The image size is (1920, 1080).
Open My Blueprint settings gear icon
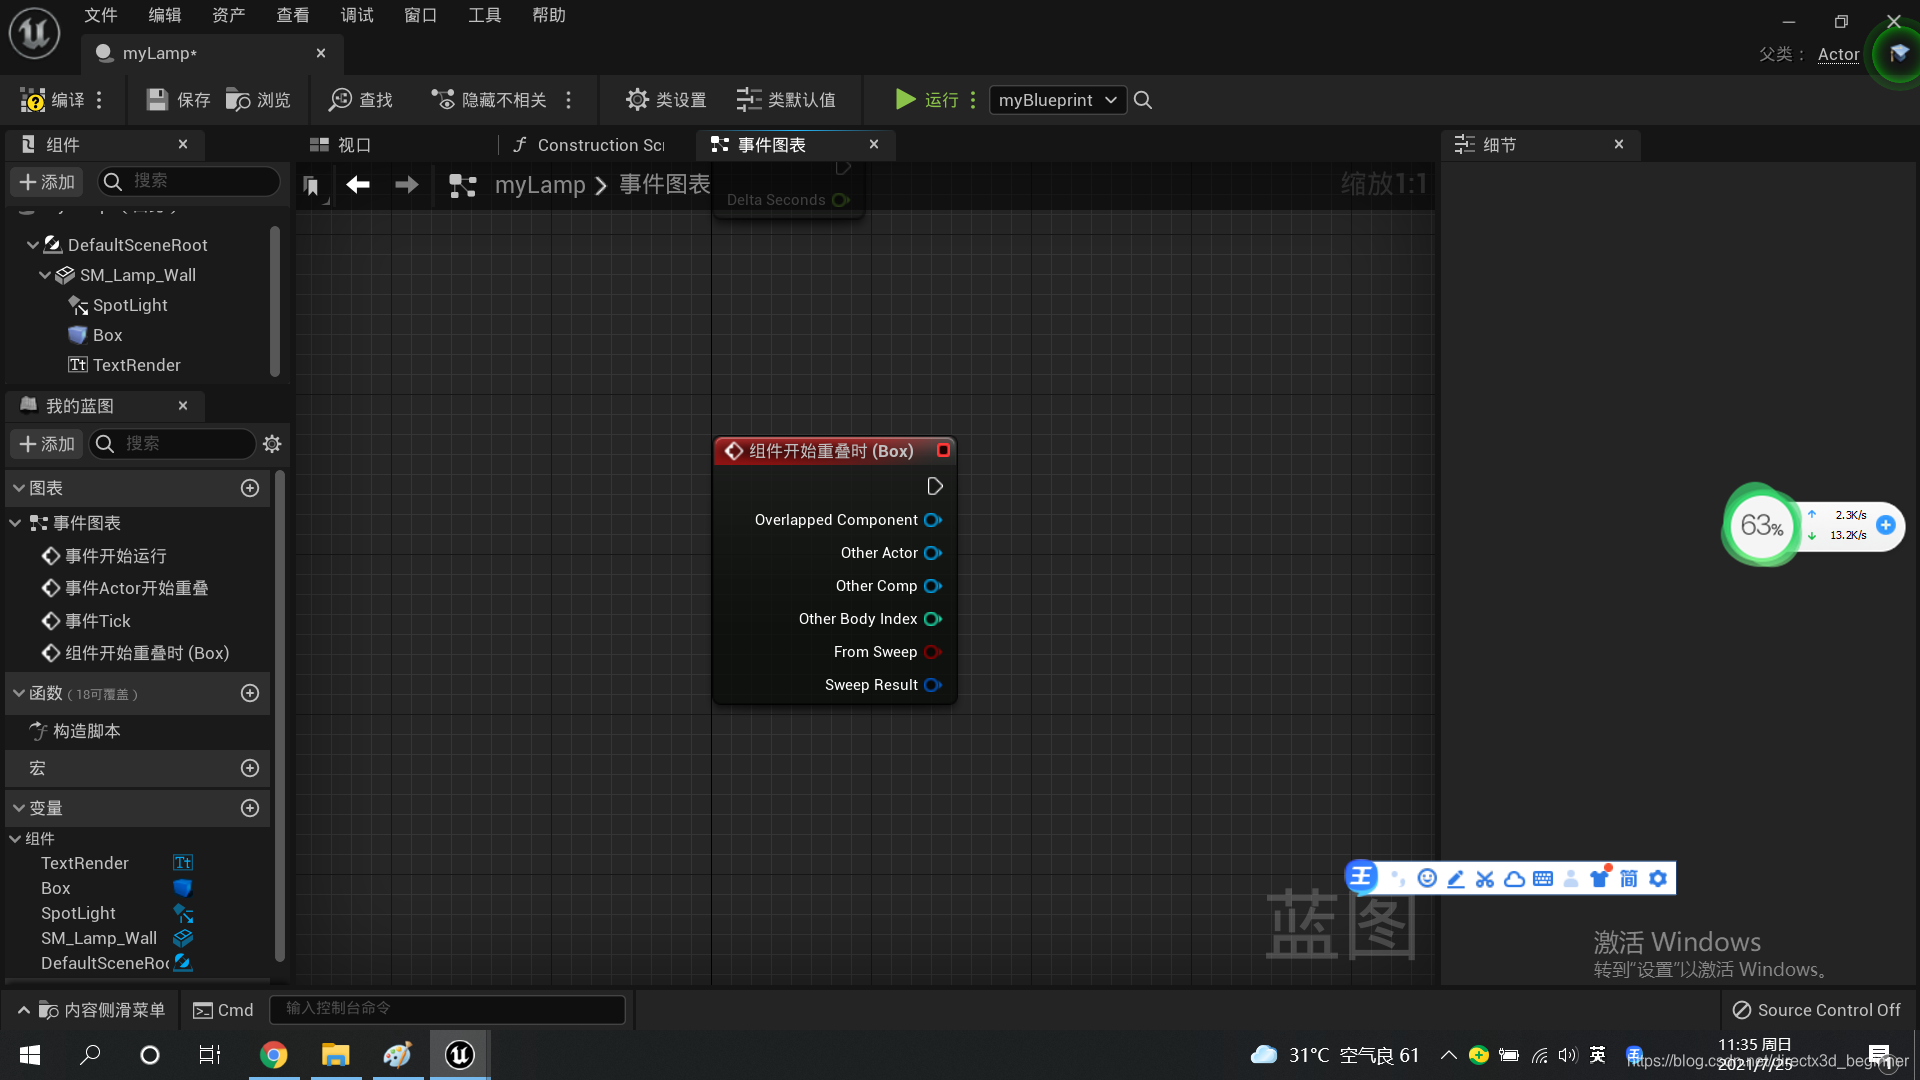(x=272, y=444)
